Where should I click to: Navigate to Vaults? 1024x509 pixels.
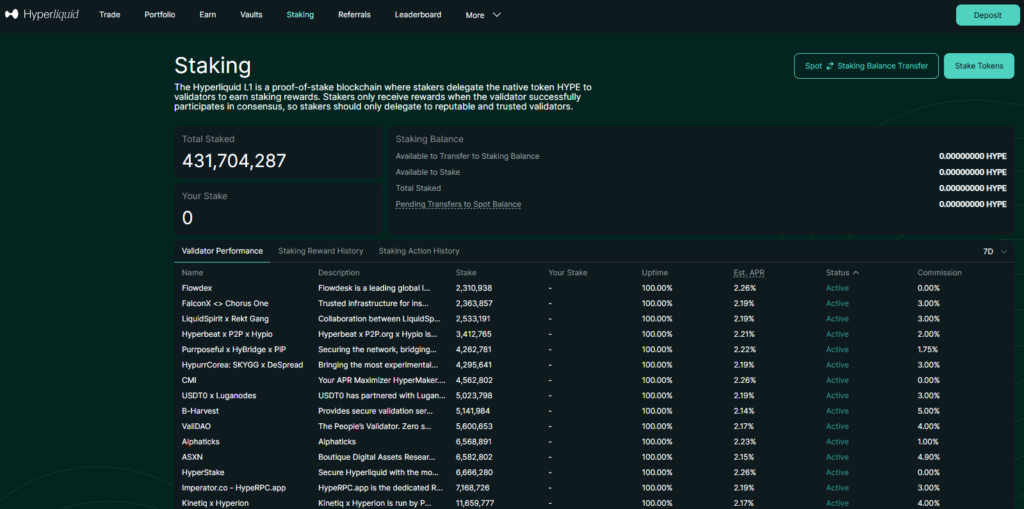[x=252, y=15]
